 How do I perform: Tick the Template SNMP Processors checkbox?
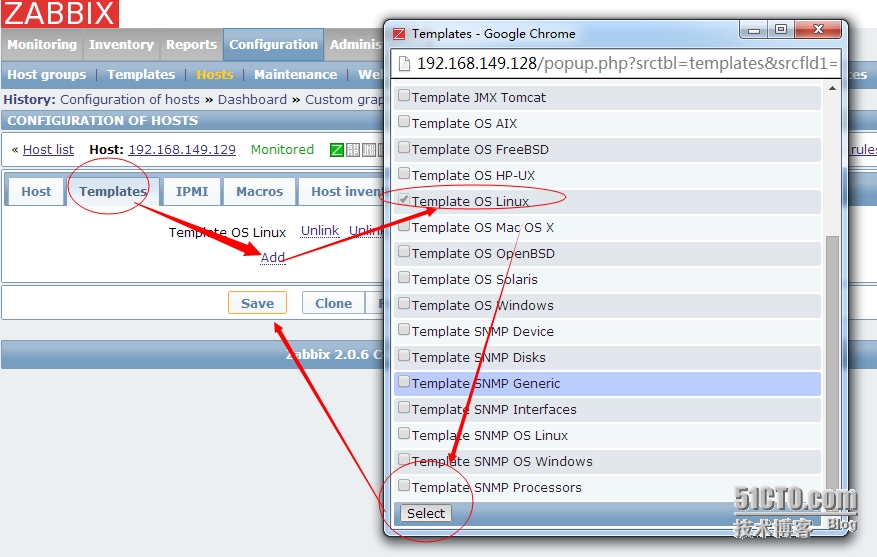click(404, 485)
